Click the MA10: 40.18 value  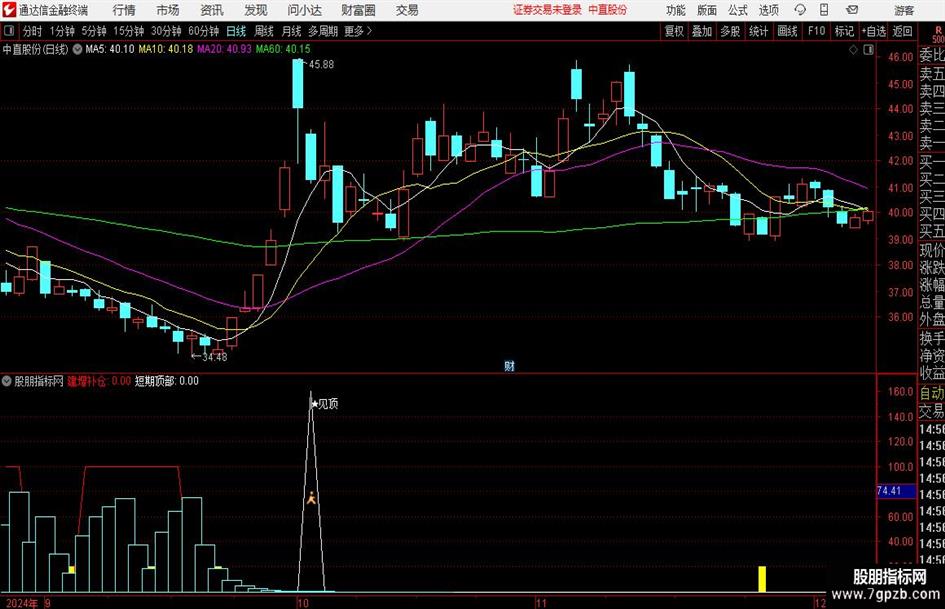pyautogui.click(x=166, y=49)
